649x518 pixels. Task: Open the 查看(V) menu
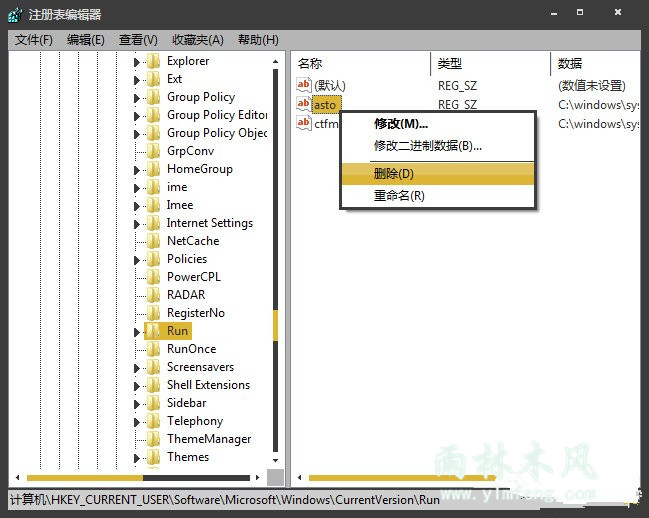tap(138, 40)
